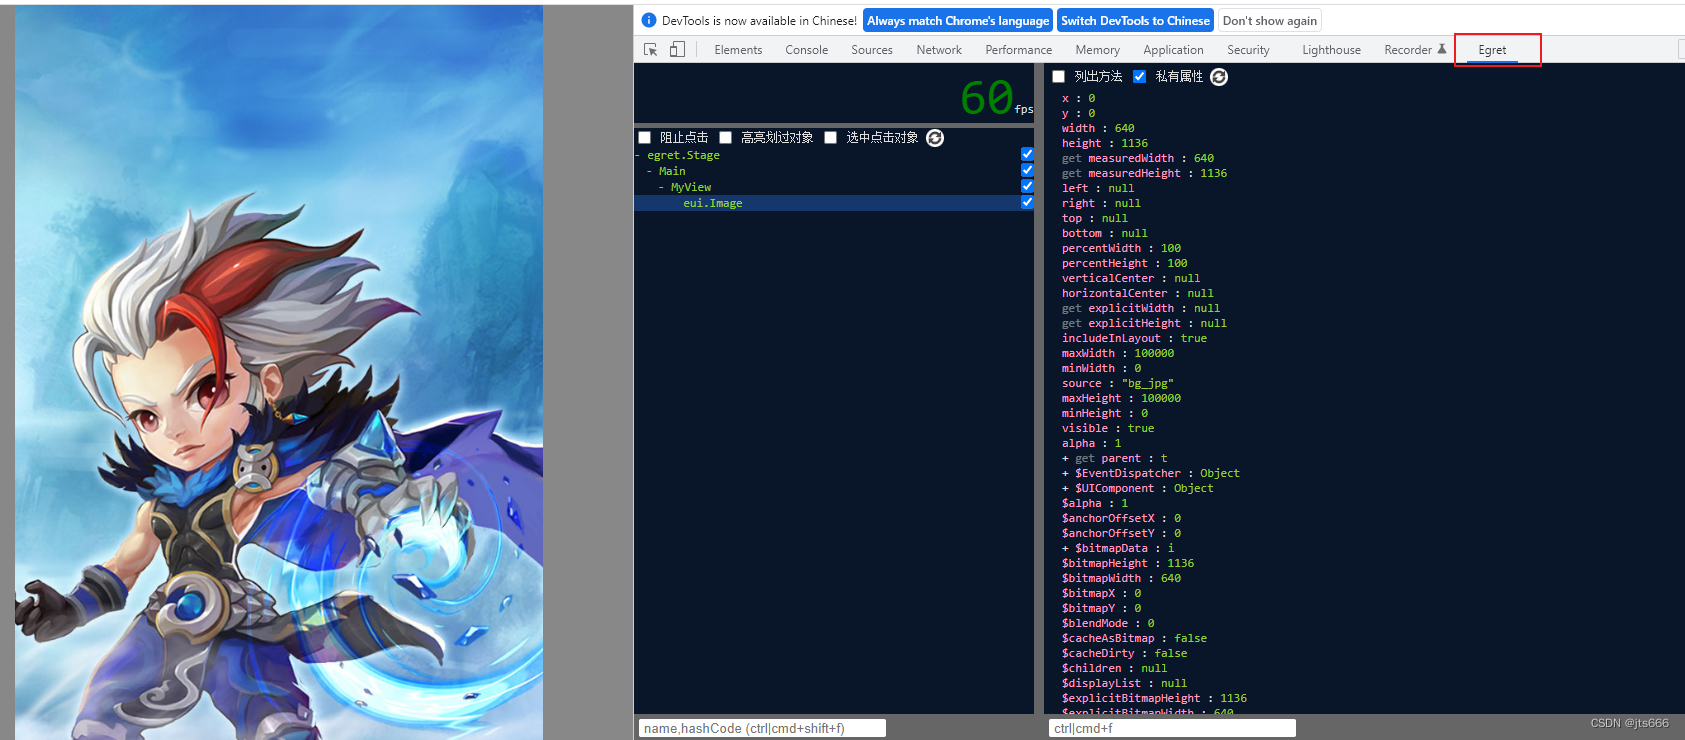Image resolution: width=1685 pixels, height=740 pixels.
Task: Check the 列出方法 checkbox
Action: [x=1059, y=77]
